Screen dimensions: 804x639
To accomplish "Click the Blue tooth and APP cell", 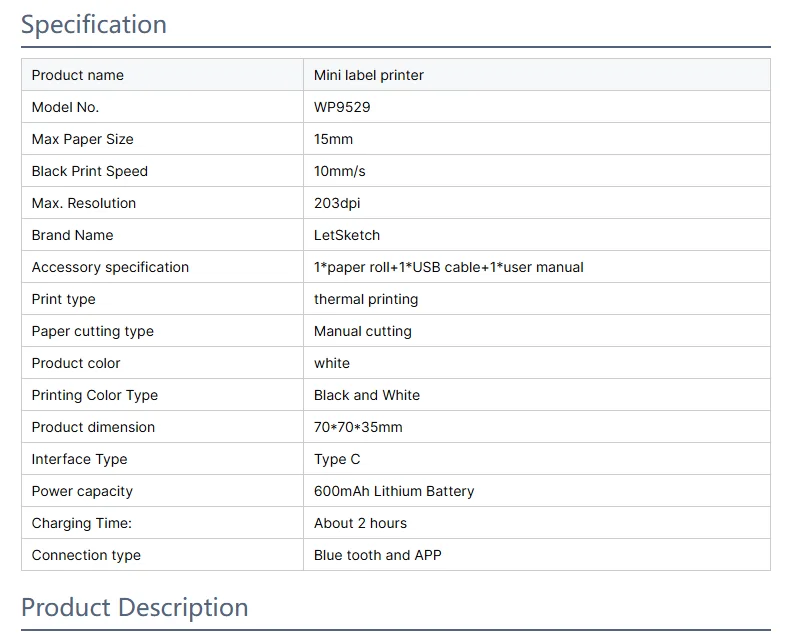I will point(537,555).
